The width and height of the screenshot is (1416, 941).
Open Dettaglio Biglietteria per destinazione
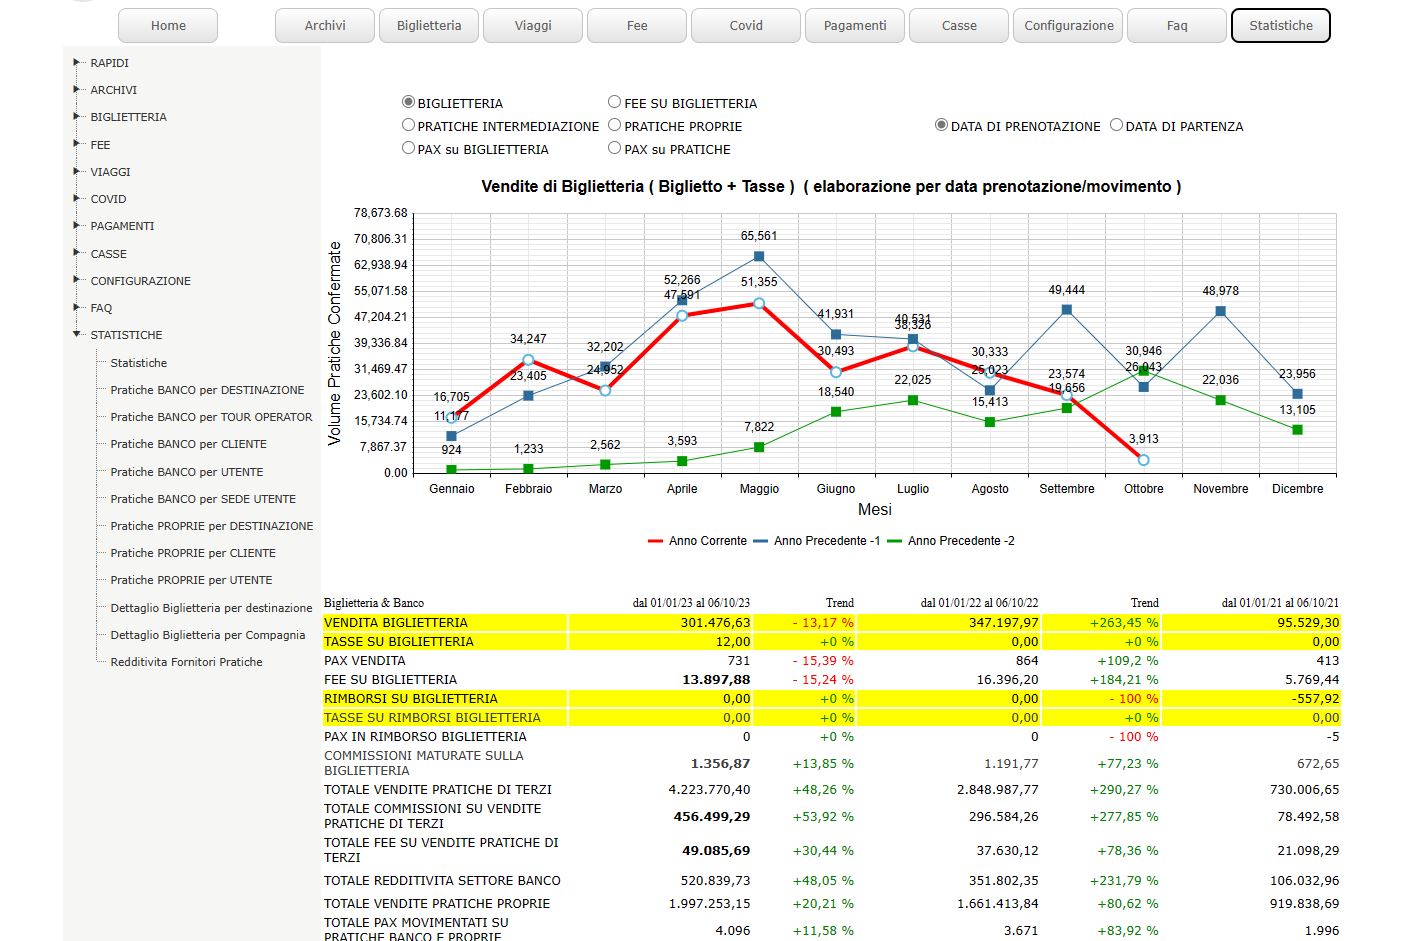click(x=211, y=608)
